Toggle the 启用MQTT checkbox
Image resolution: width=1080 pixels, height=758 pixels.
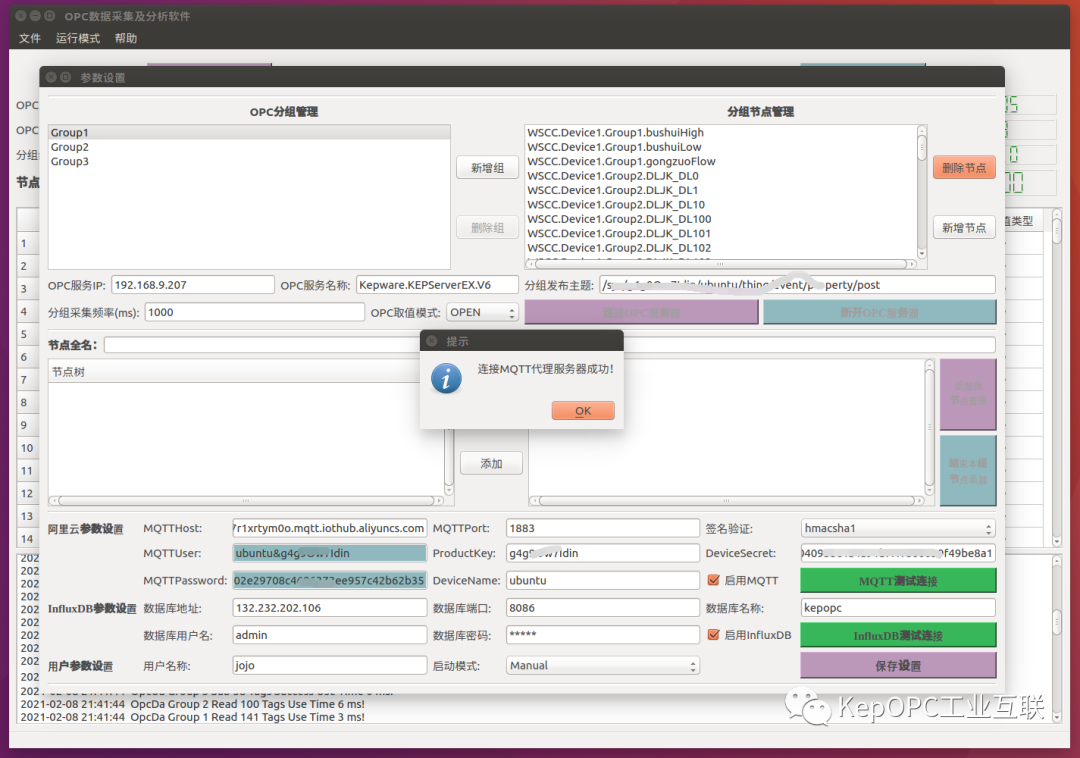pos(714,580)
